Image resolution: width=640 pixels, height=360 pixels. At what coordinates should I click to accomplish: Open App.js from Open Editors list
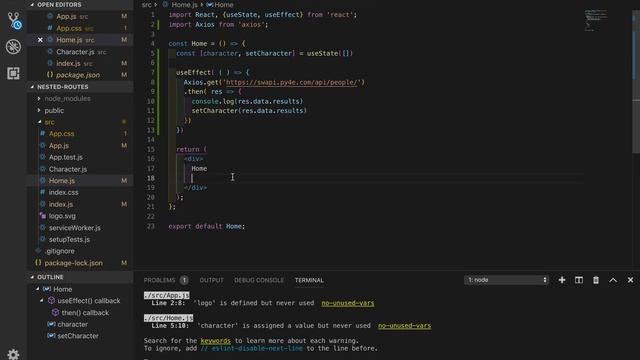pyautogui.click(x=80, y=16)
